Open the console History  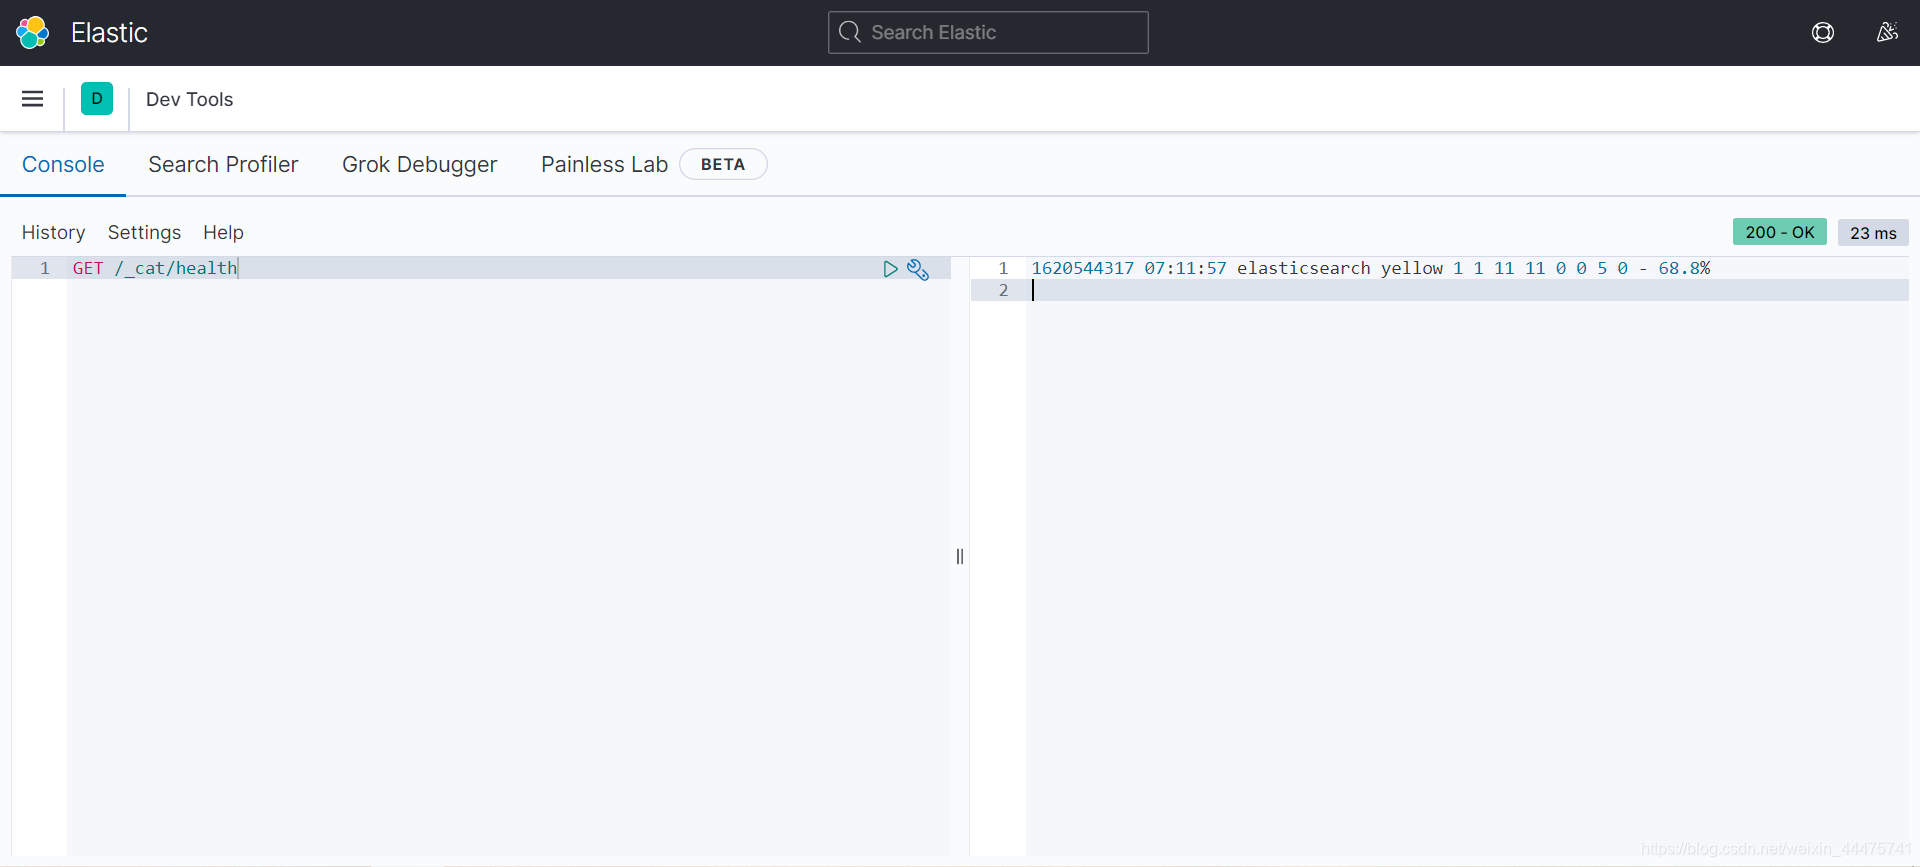(x=53, y=232)
